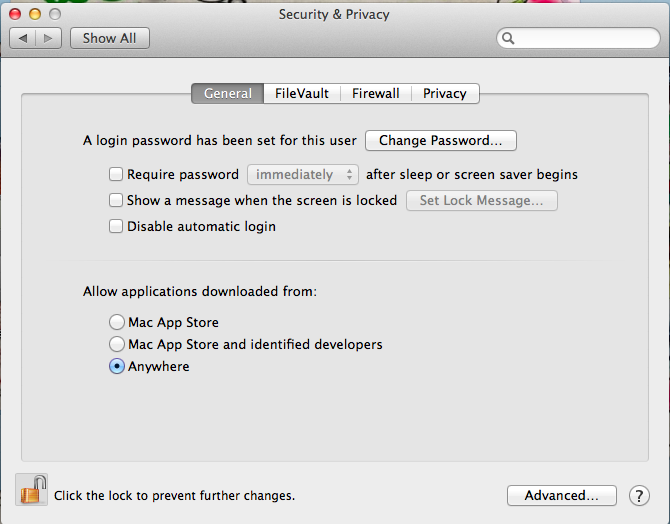Click the Change Password button

pyautogui.click(x=441, y=141)
